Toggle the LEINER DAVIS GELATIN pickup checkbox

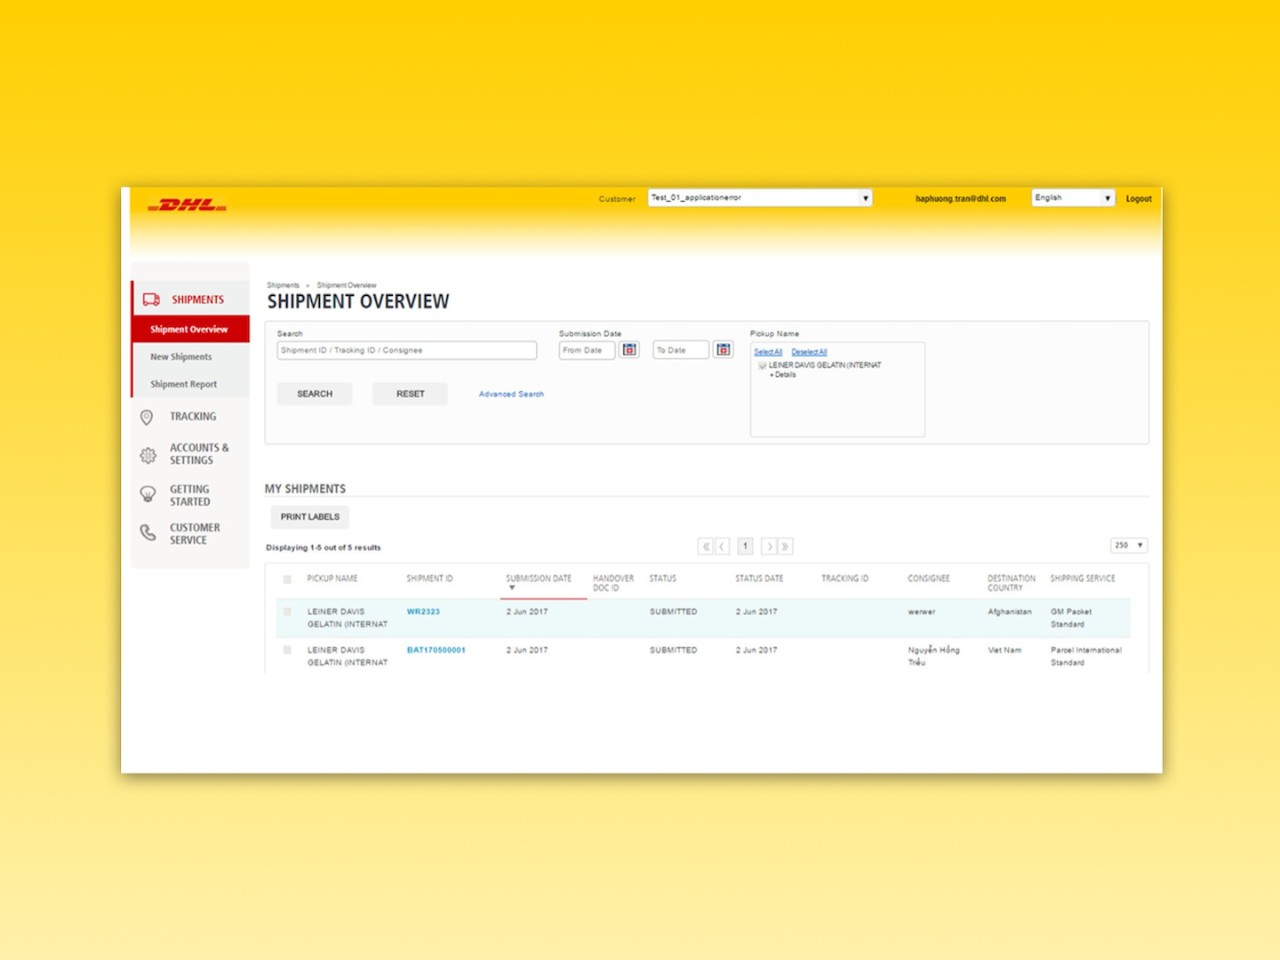pyautogui.click(x=762, y=366)
